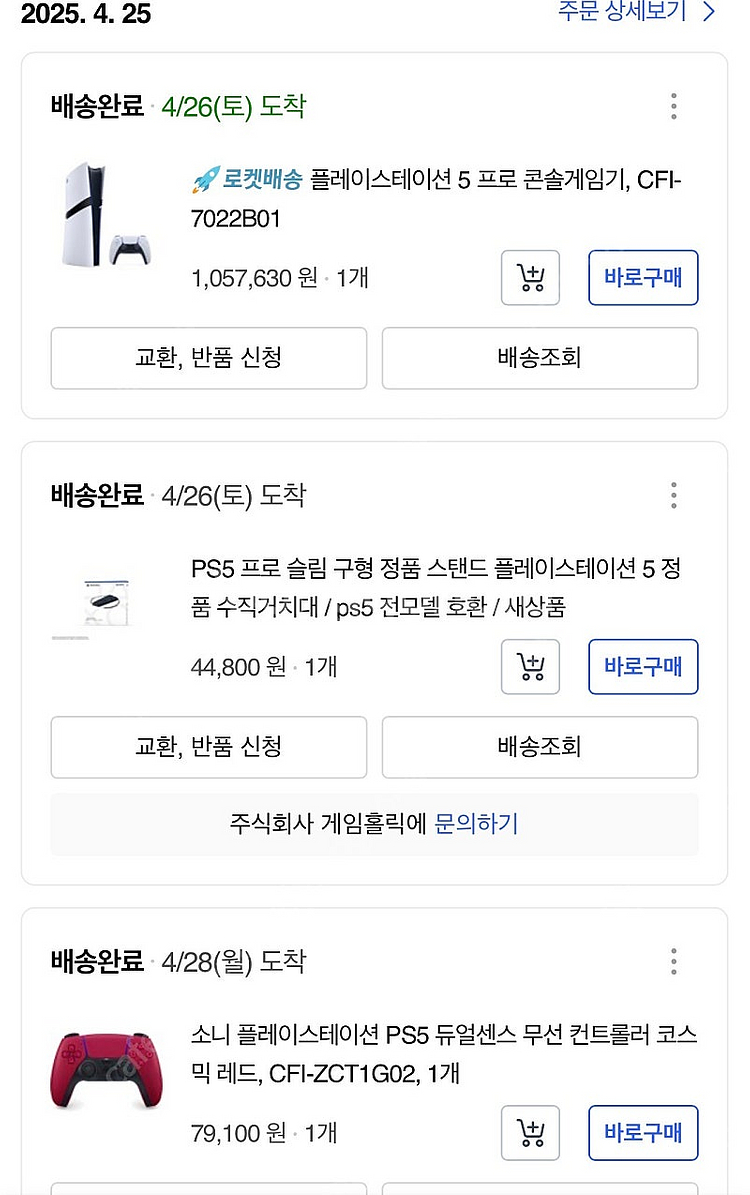Add PlayStation 5 Pro console to cart
The height and width of the screenshot is (1195, 750).
click(530, 277)
